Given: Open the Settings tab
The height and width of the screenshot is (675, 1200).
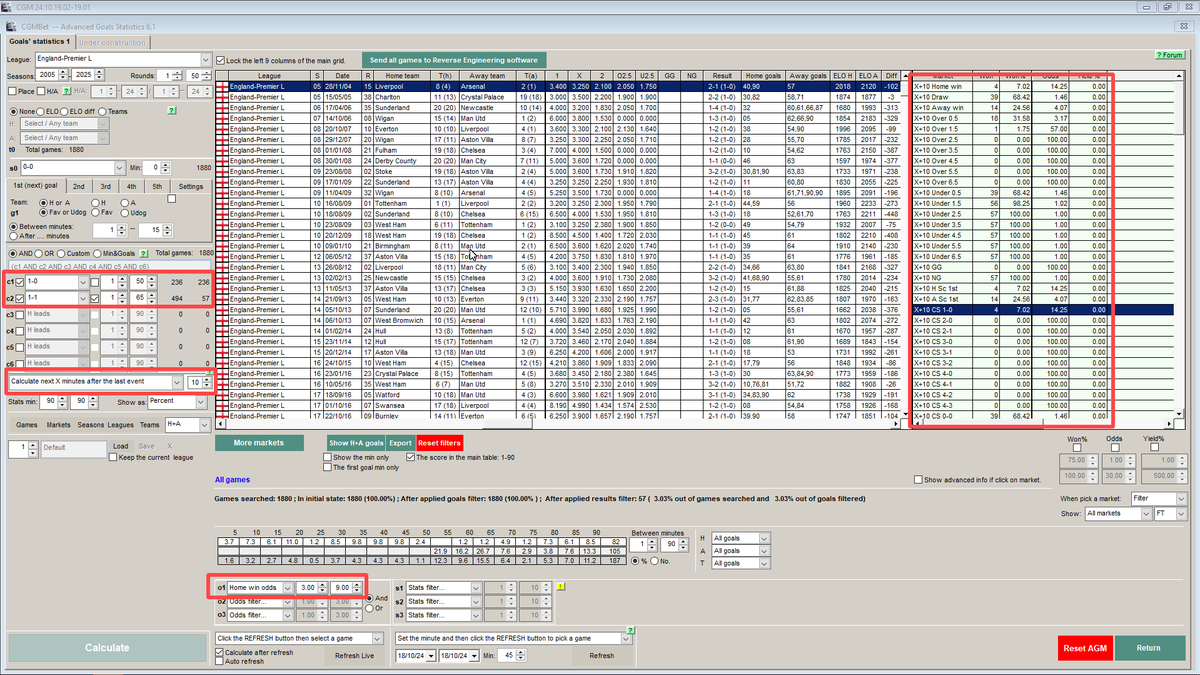Looking at the screenshot, I should (x=190, y=186).
